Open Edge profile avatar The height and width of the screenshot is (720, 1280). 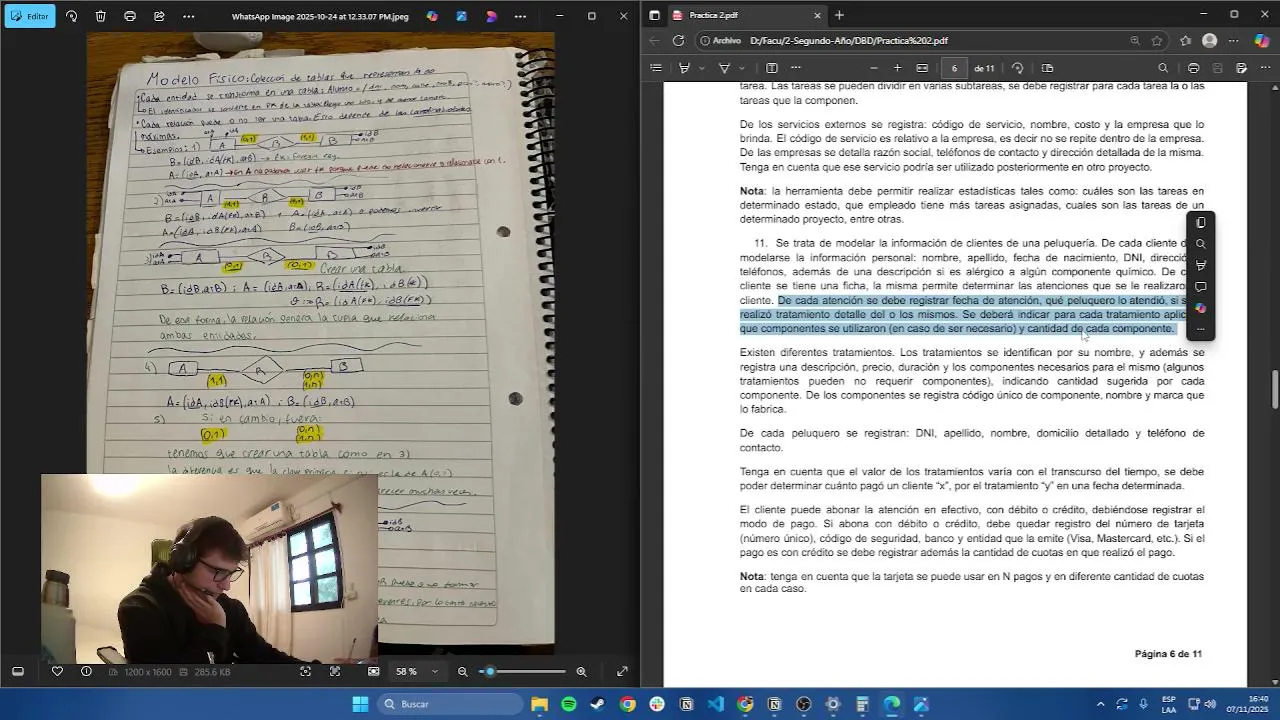tap(1209, 41)
